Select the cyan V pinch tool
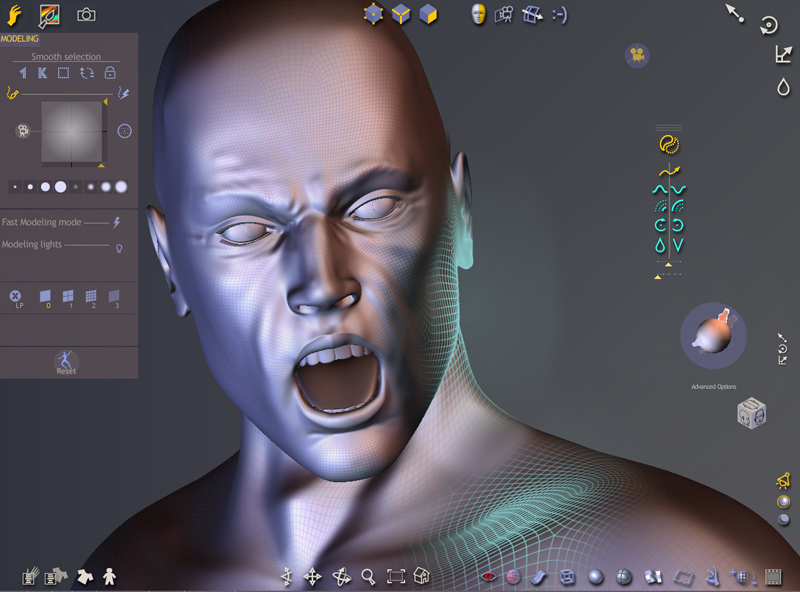The height and width of the screenshot is (592, 800). coord(678,245)
